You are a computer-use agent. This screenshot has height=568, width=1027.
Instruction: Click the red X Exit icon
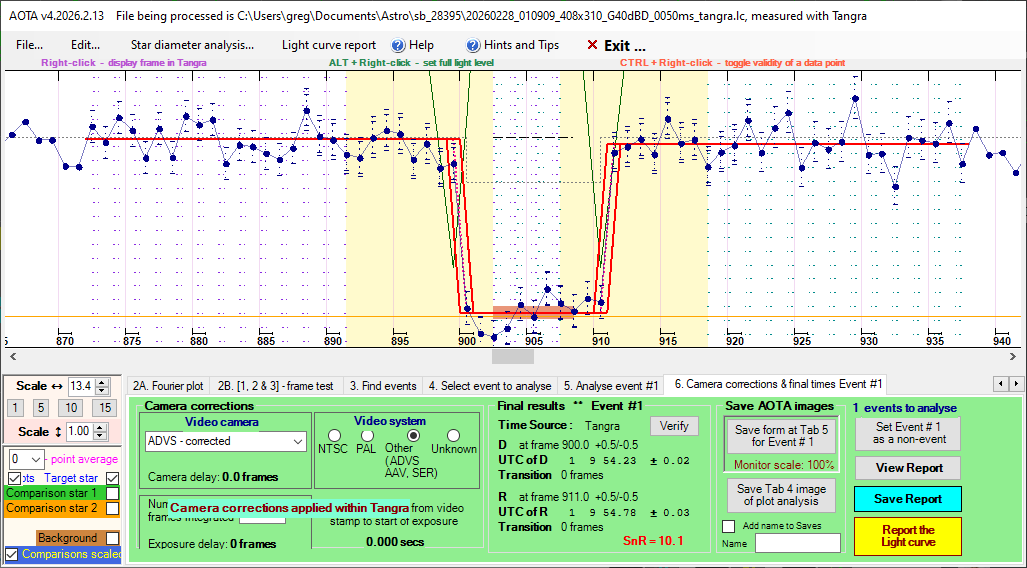pyautogui.click(x=593, y=45)
